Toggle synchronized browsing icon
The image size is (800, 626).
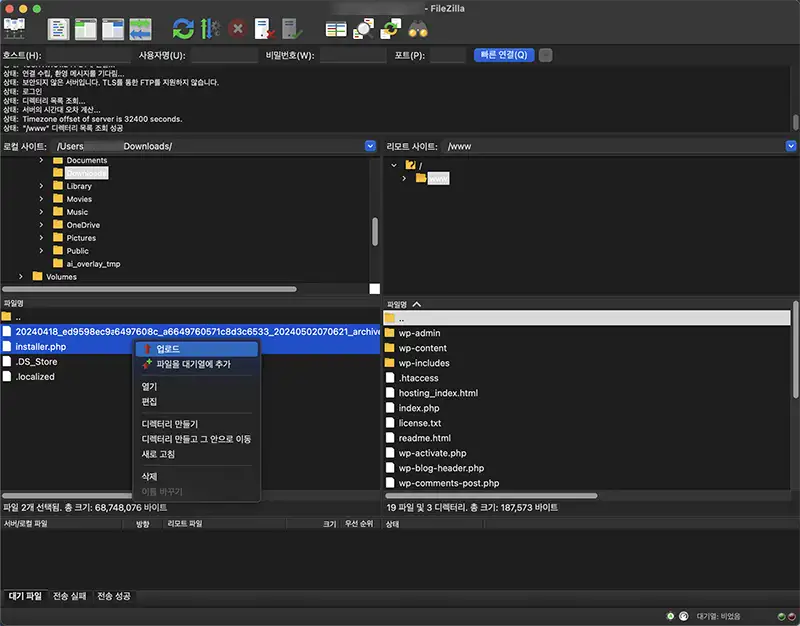tap(390, 29)
